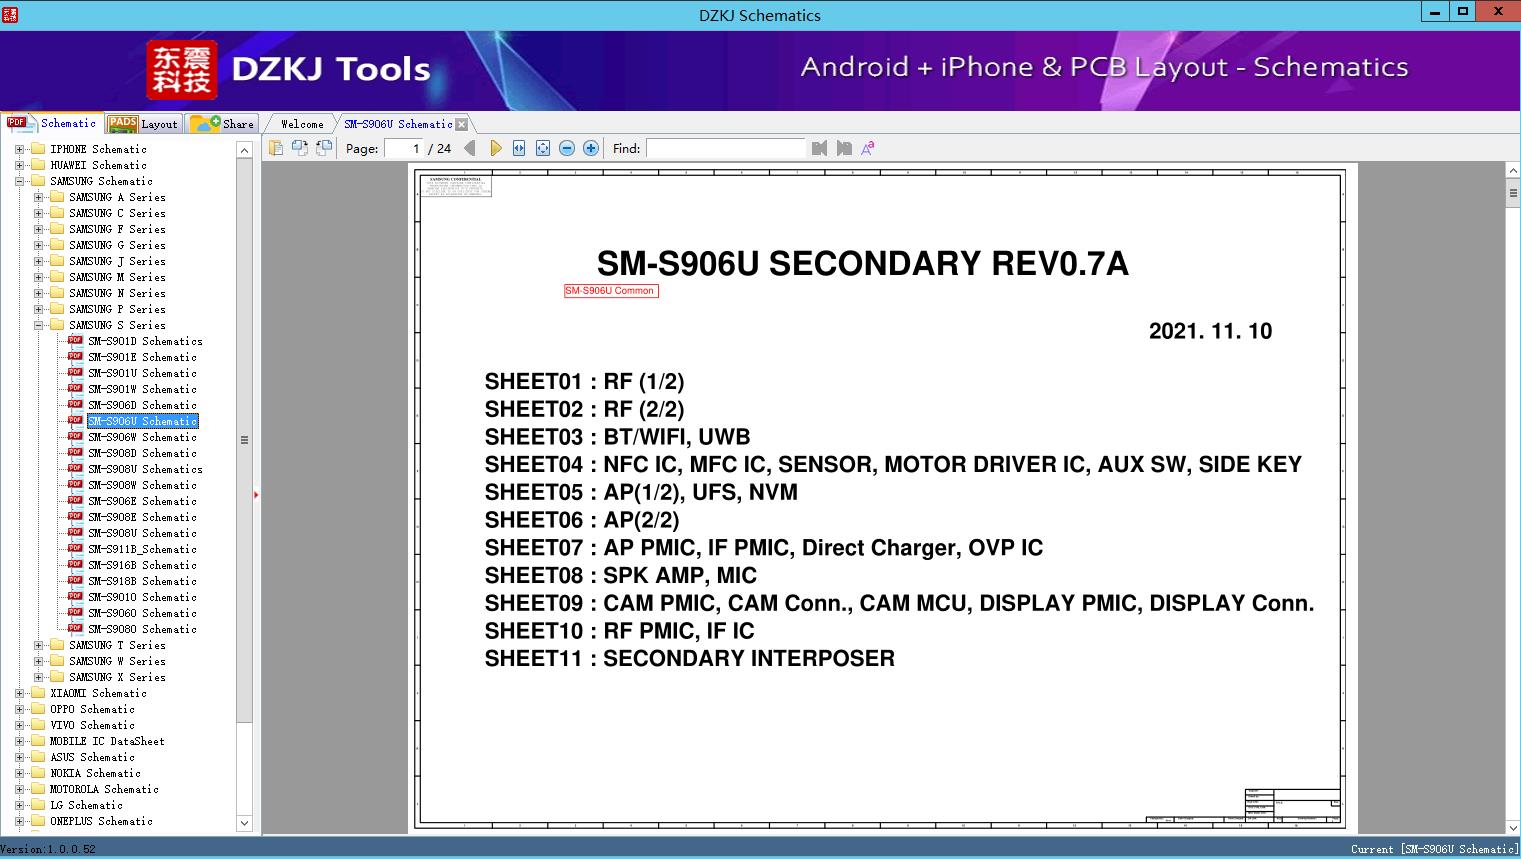Close the SM-S906U Schematic tab

[x=461, y=124]
